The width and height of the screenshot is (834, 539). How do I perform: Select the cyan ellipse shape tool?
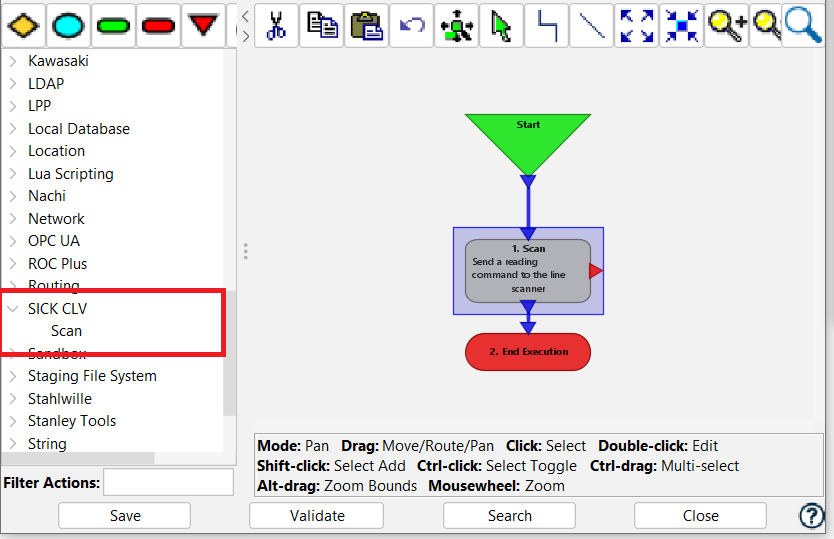click(x=68, y=25)
